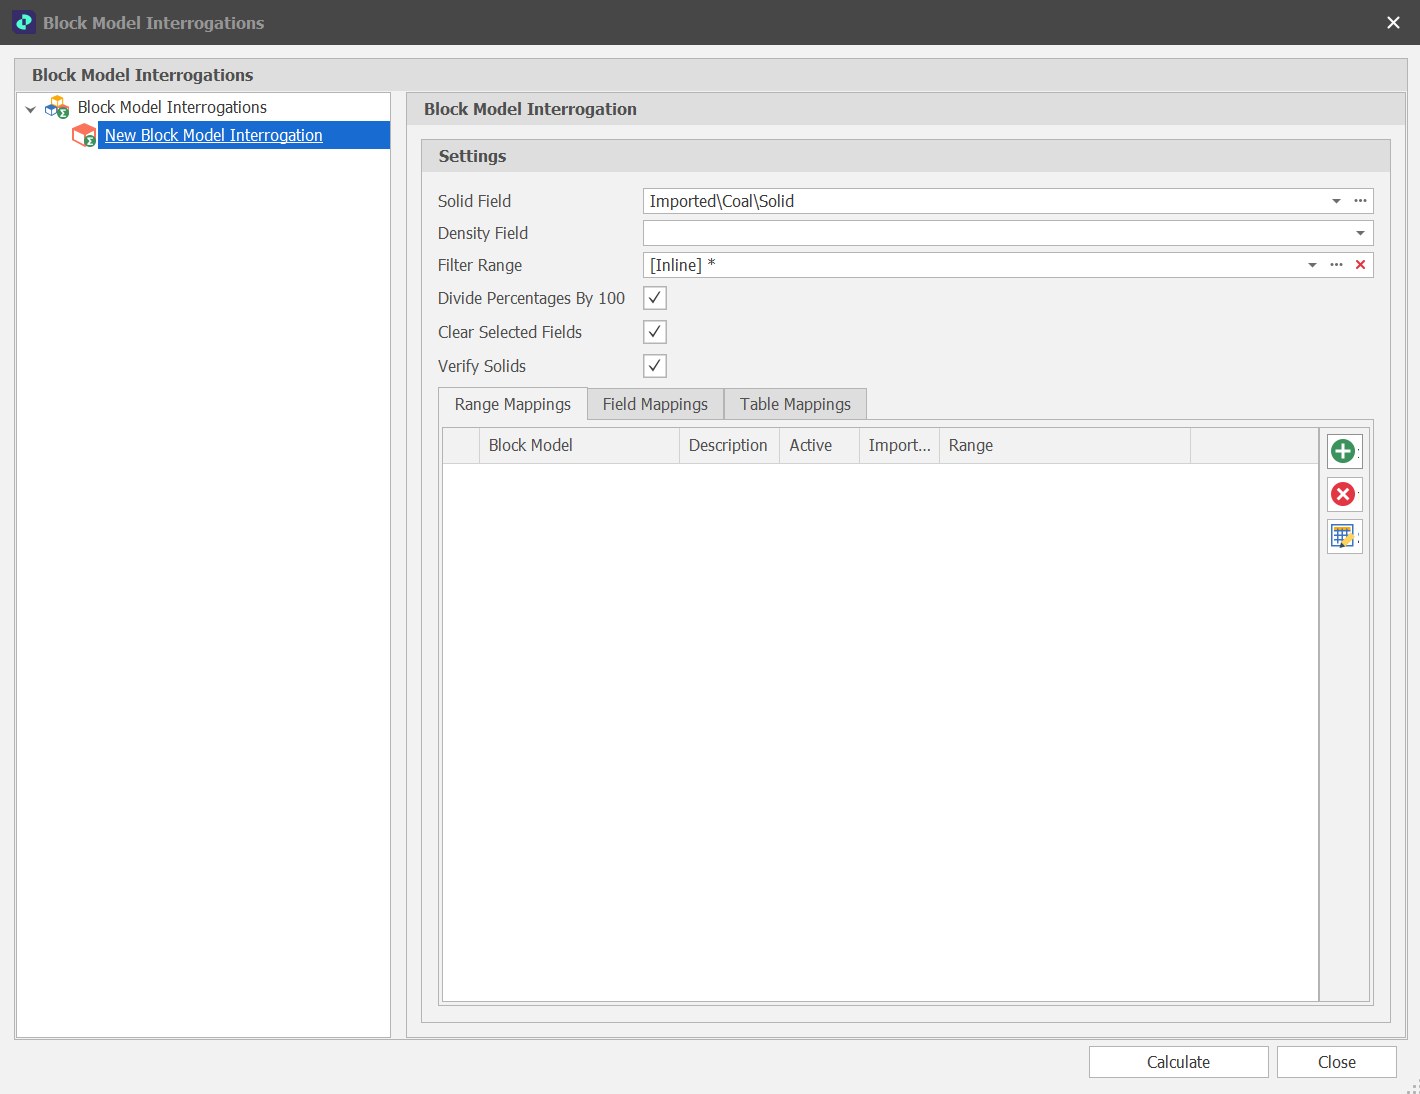Click the Block Model Interrogations root node icon
This screenshot has height=1094, width=1420.
(58, 107)
